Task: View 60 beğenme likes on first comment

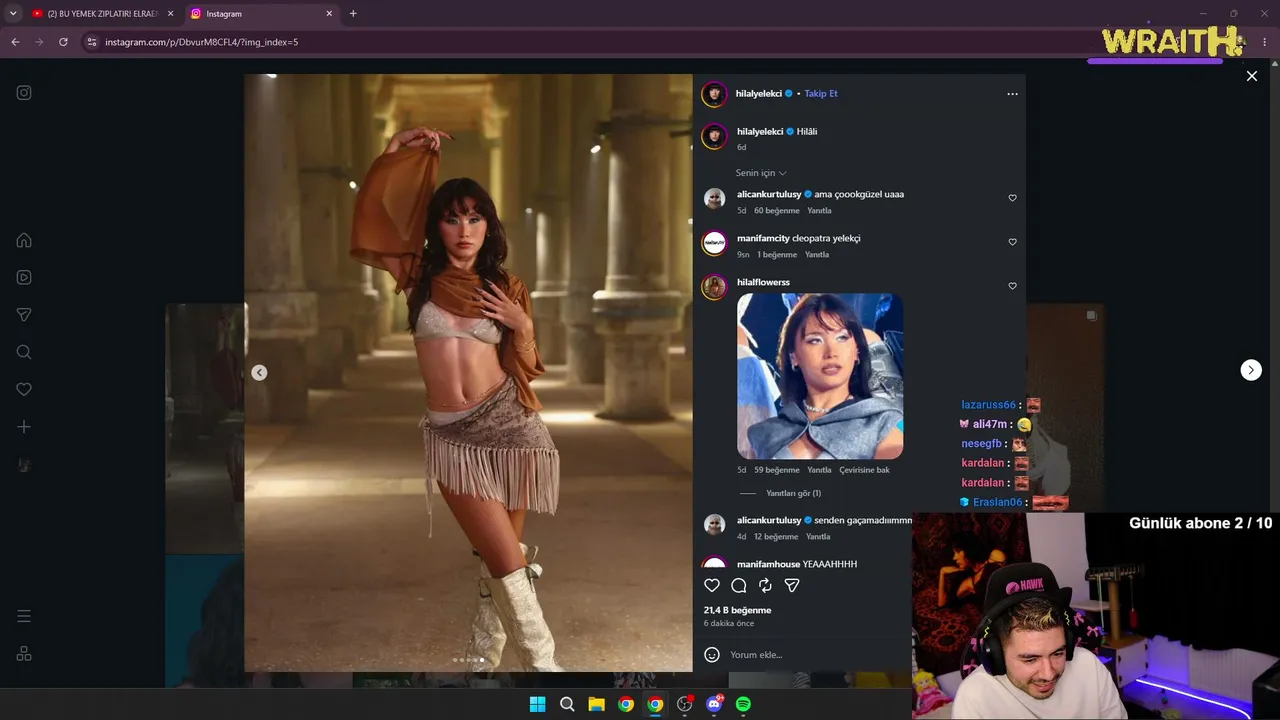Action: pos(777,211)
